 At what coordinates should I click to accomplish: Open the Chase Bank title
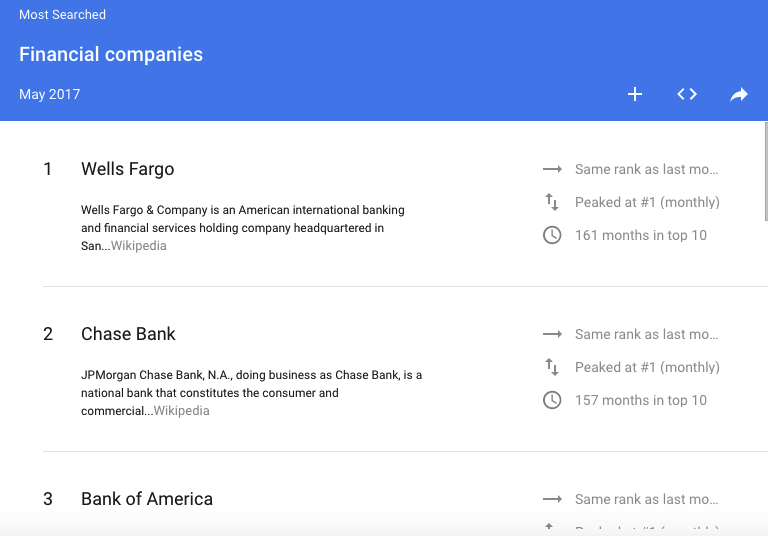pyautogui.click(x=128, y=334)
